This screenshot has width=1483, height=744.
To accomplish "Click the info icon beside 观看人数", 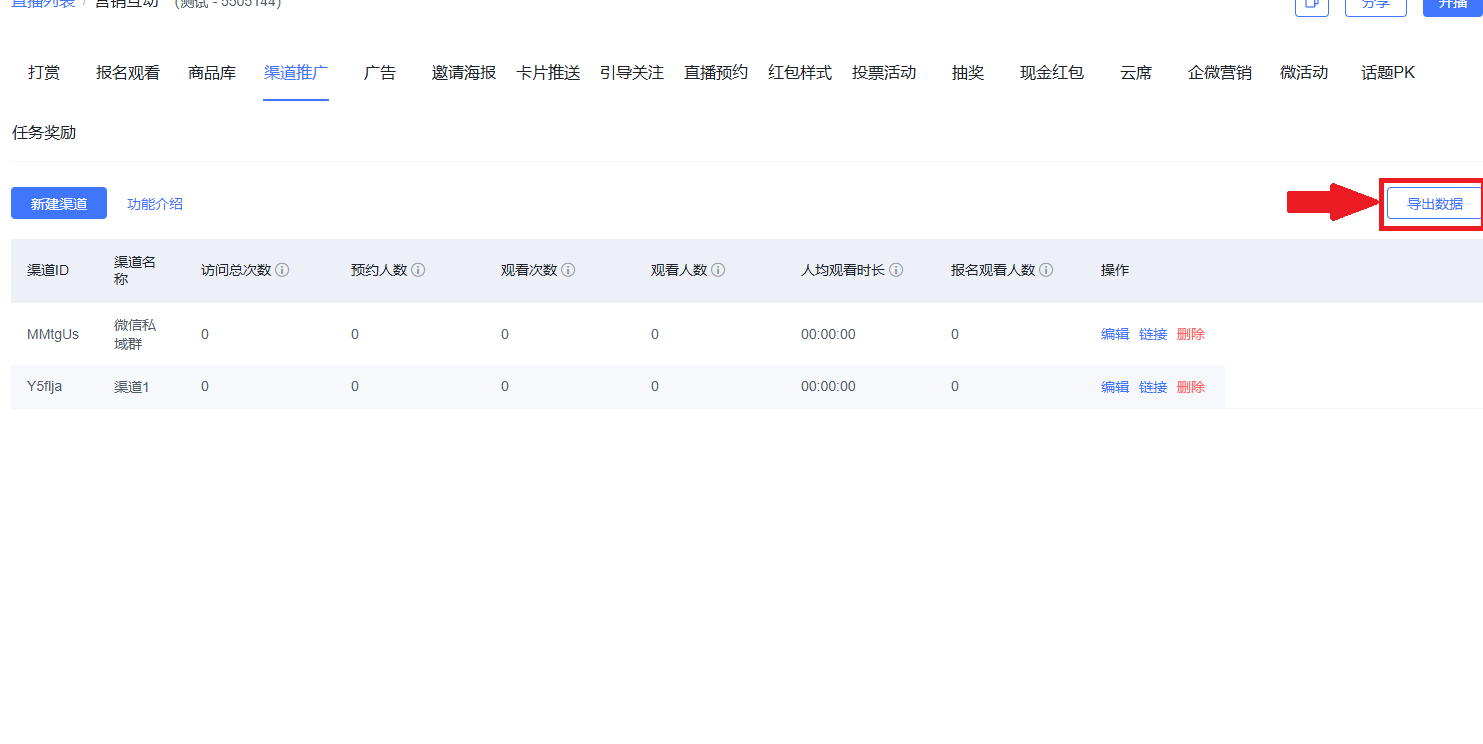I will [718, 270].
